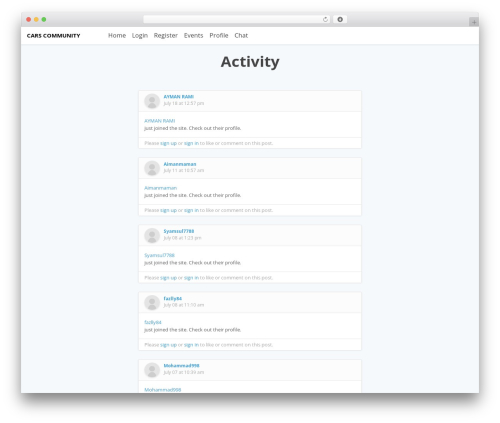This screenshot has height=423, width=500.
Task: Open AYMAN RAMI bold header name
Action: tap(179, 97)
